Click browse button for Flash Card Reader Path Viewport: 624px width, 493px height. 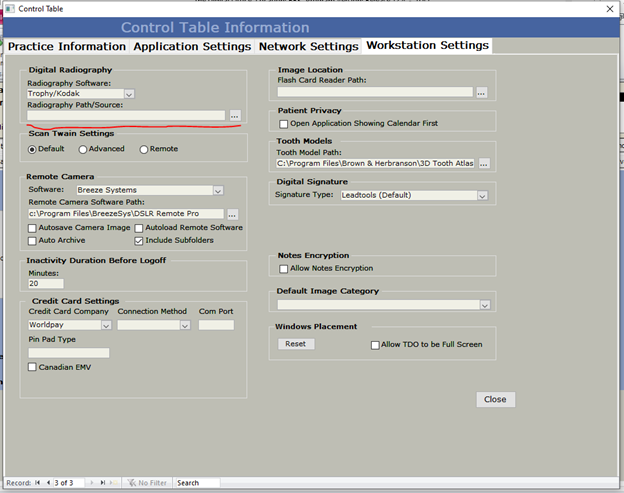tap(481, 92)
